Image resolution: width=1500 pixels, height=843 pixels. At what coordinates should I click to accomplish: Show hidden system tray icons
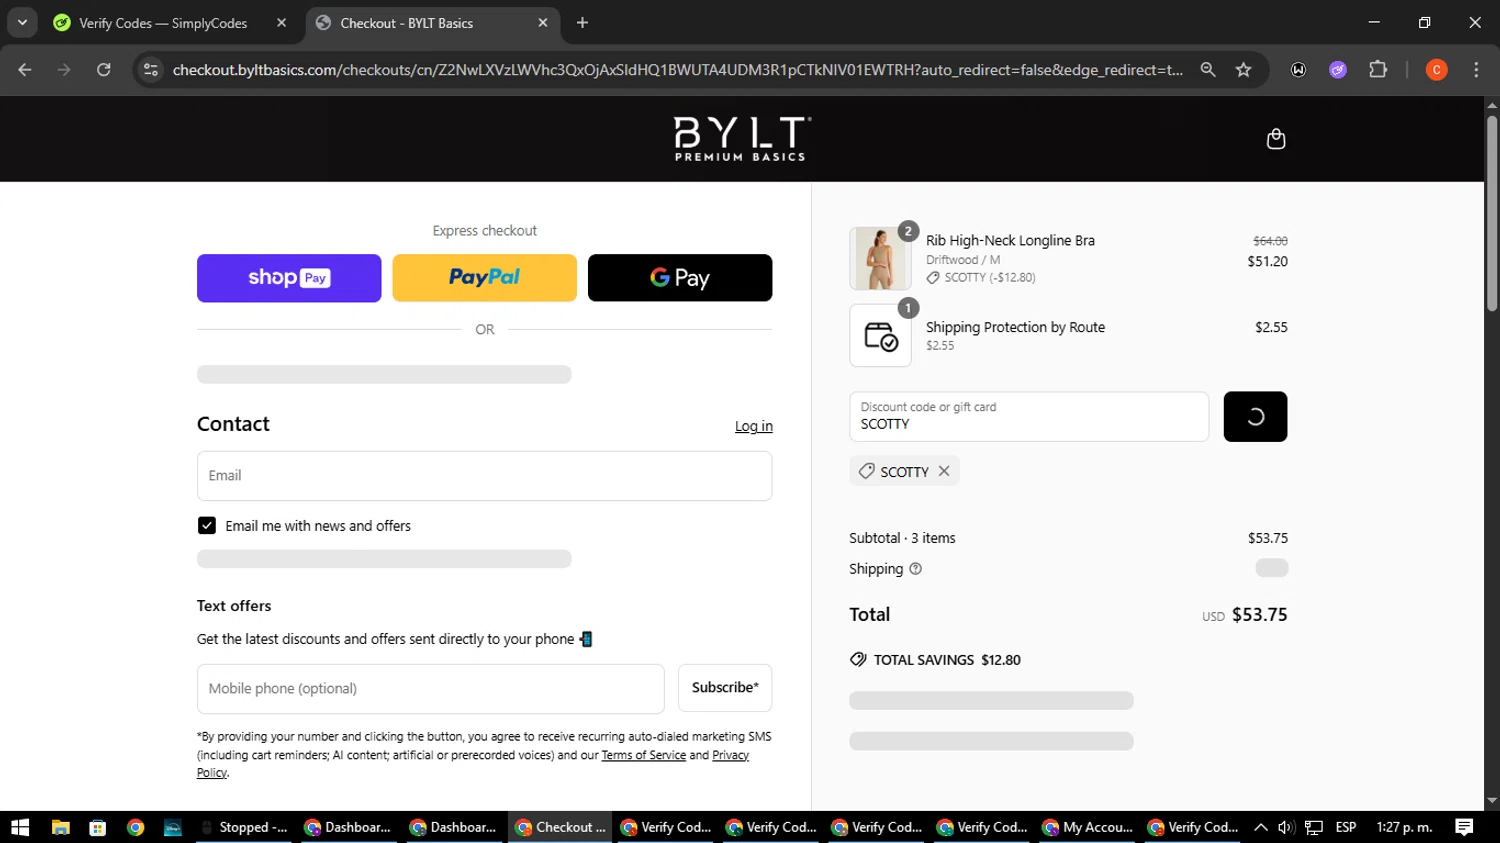pyautogui.click(x=1260, y=827)
